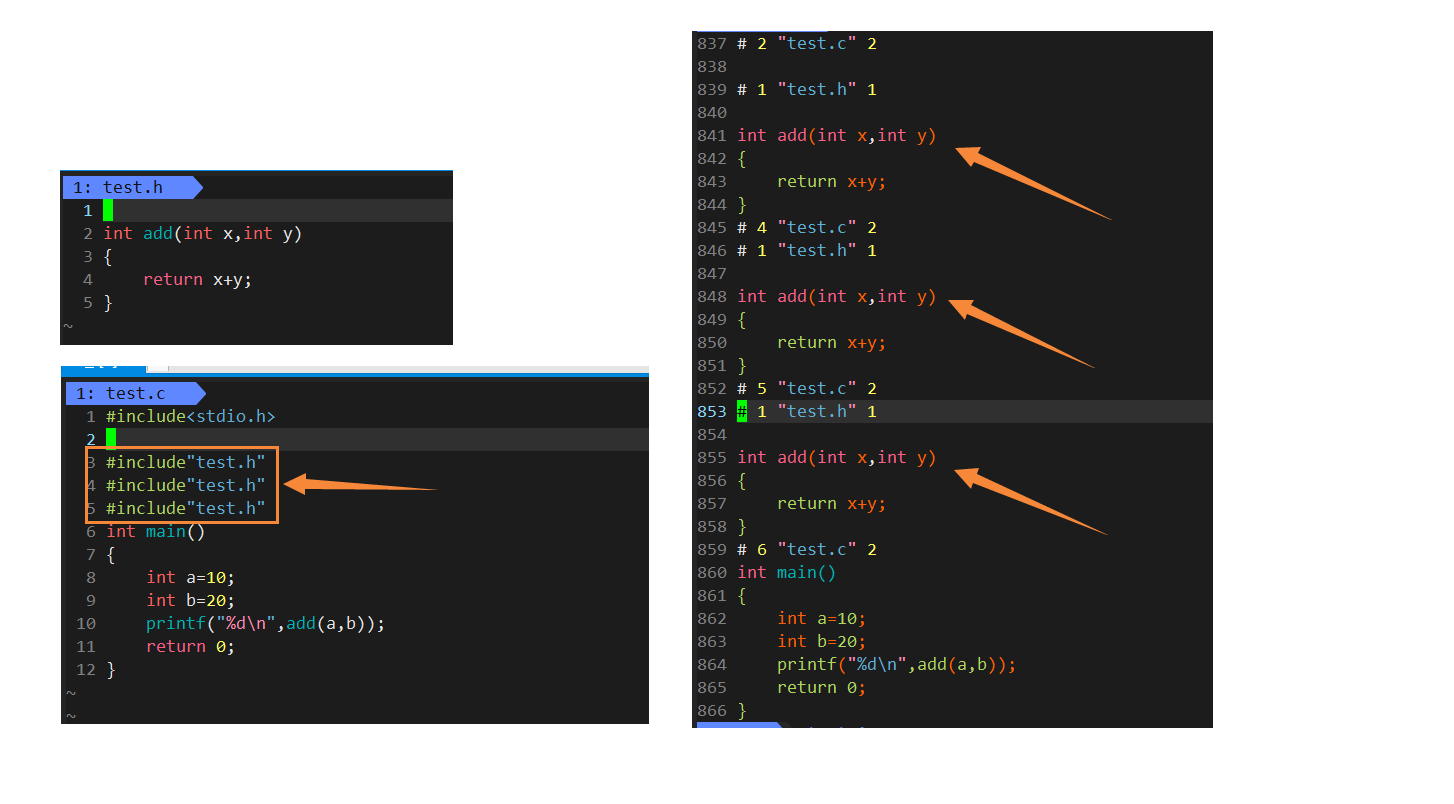Click "int add(int x,int y)" on line 841

click(837, 135)
